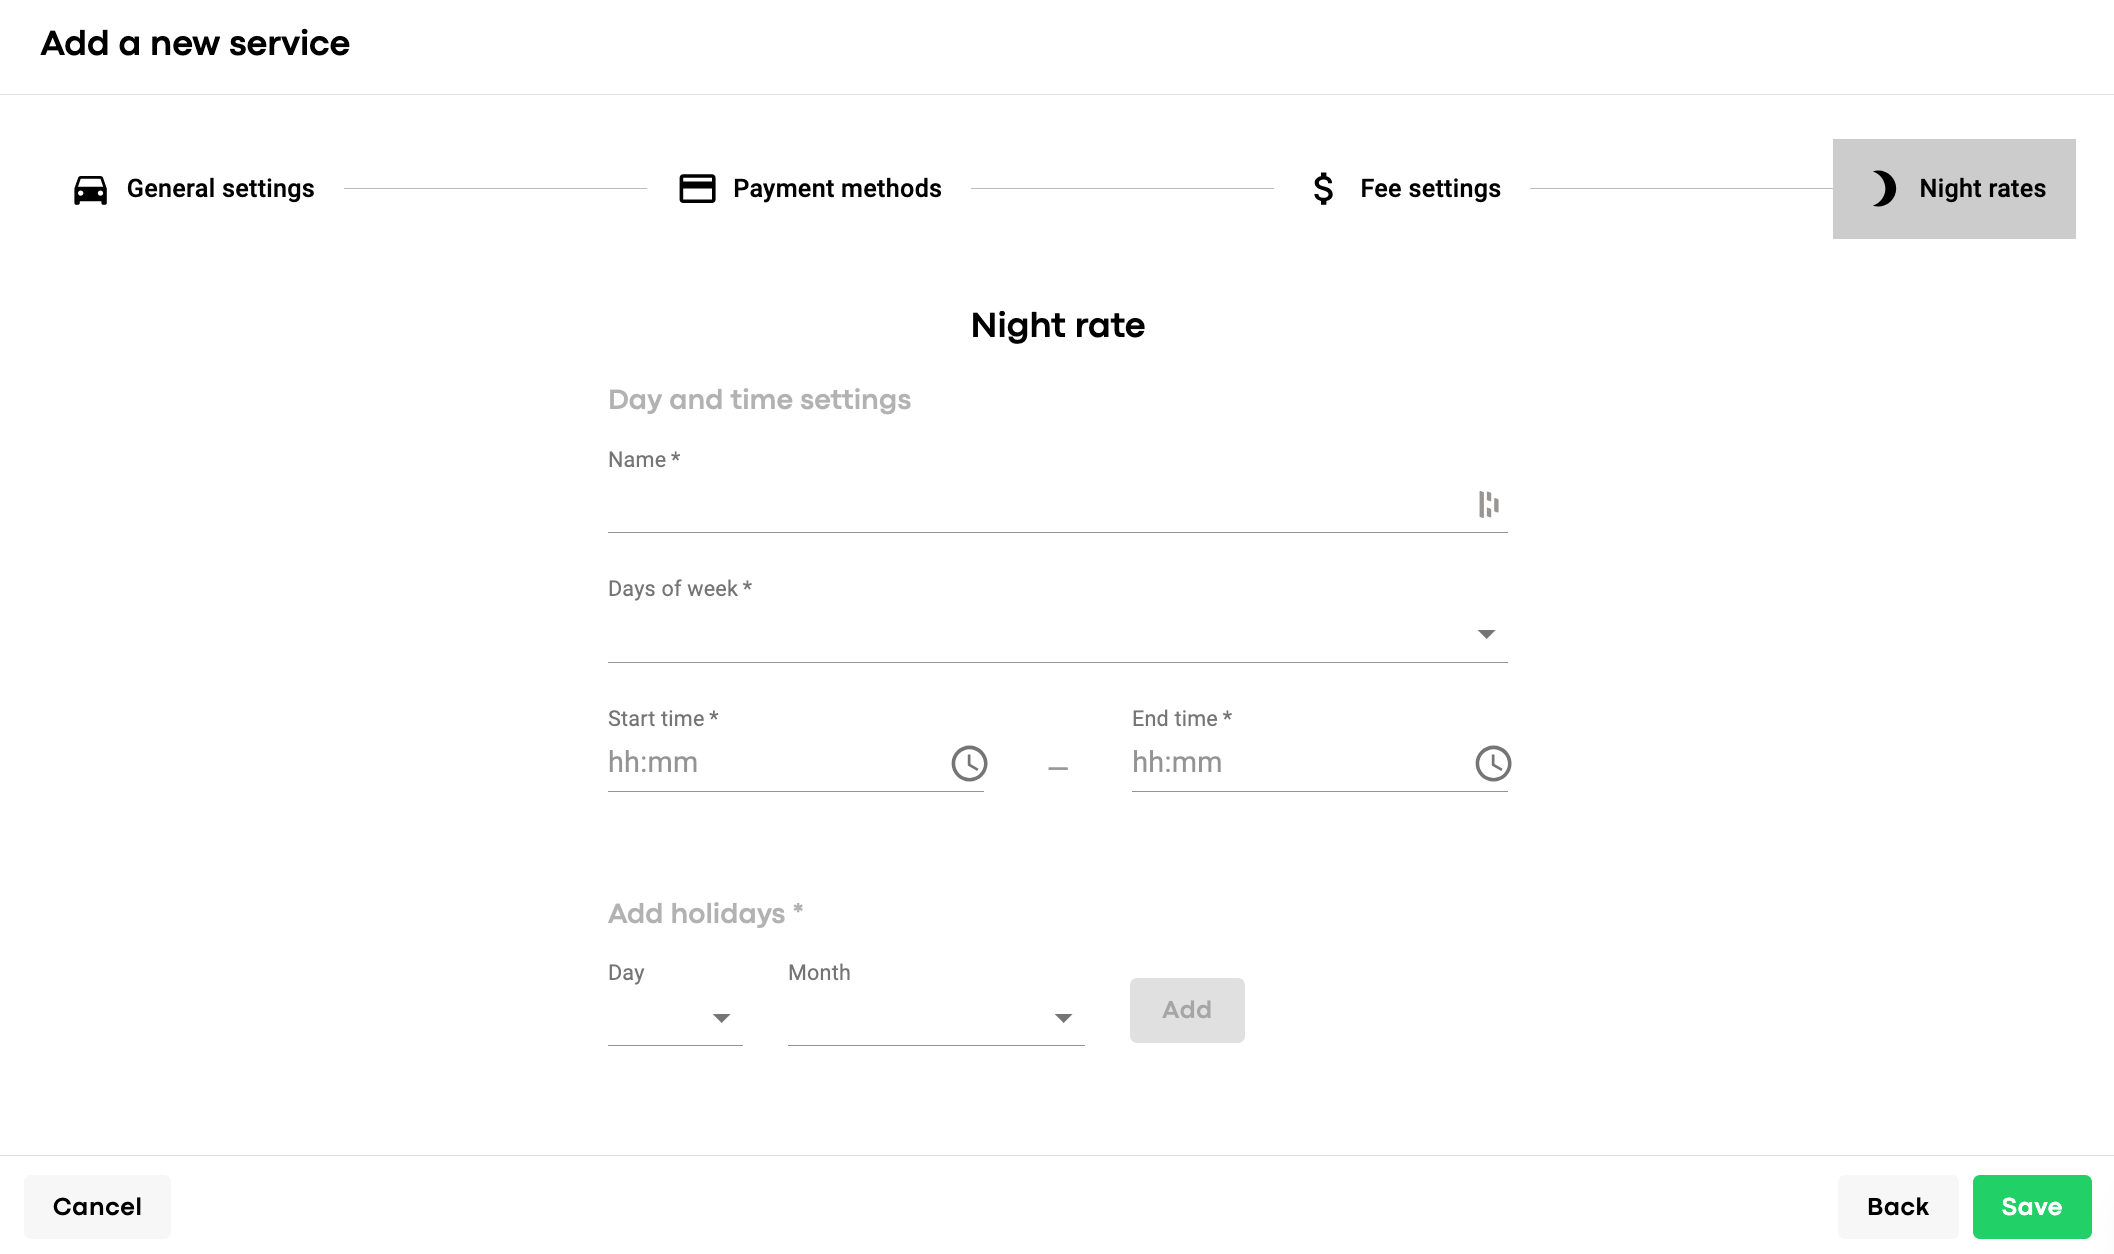
Task: Select the Night rates step
Action: [x=1982, y=189]
